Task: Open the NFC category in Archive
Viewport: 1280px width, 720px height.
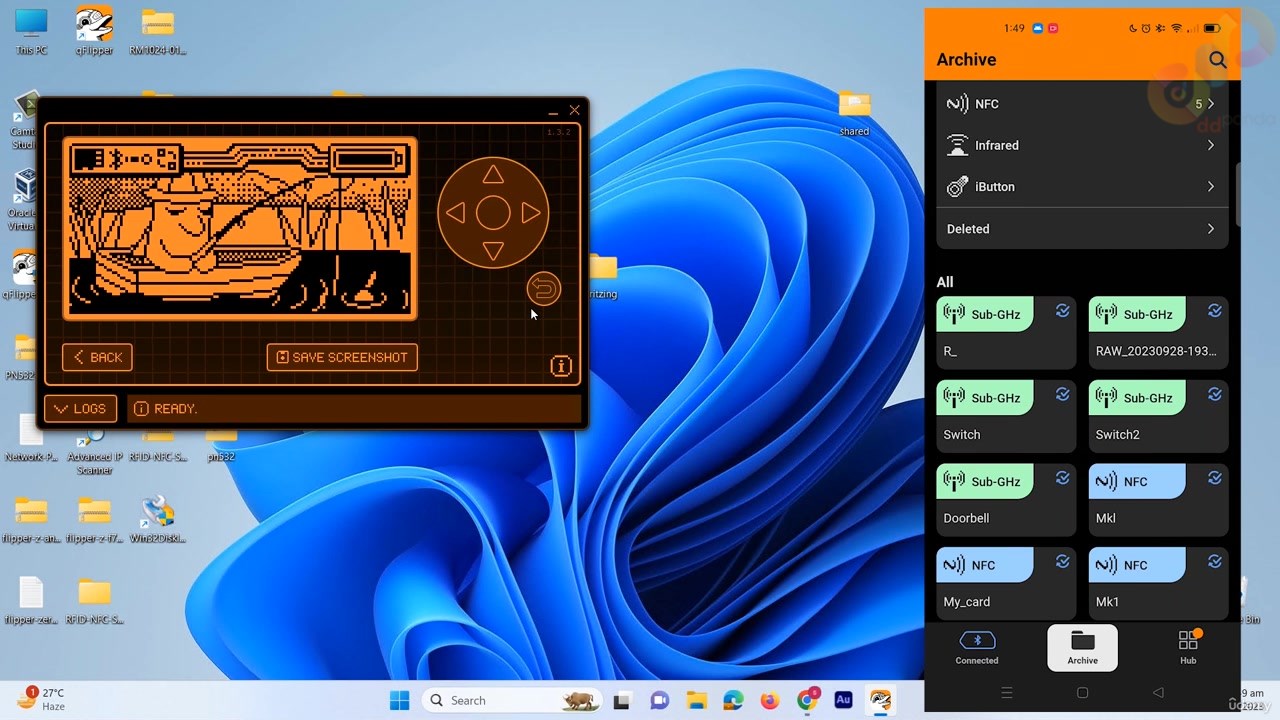Action: pos(1082,104)
